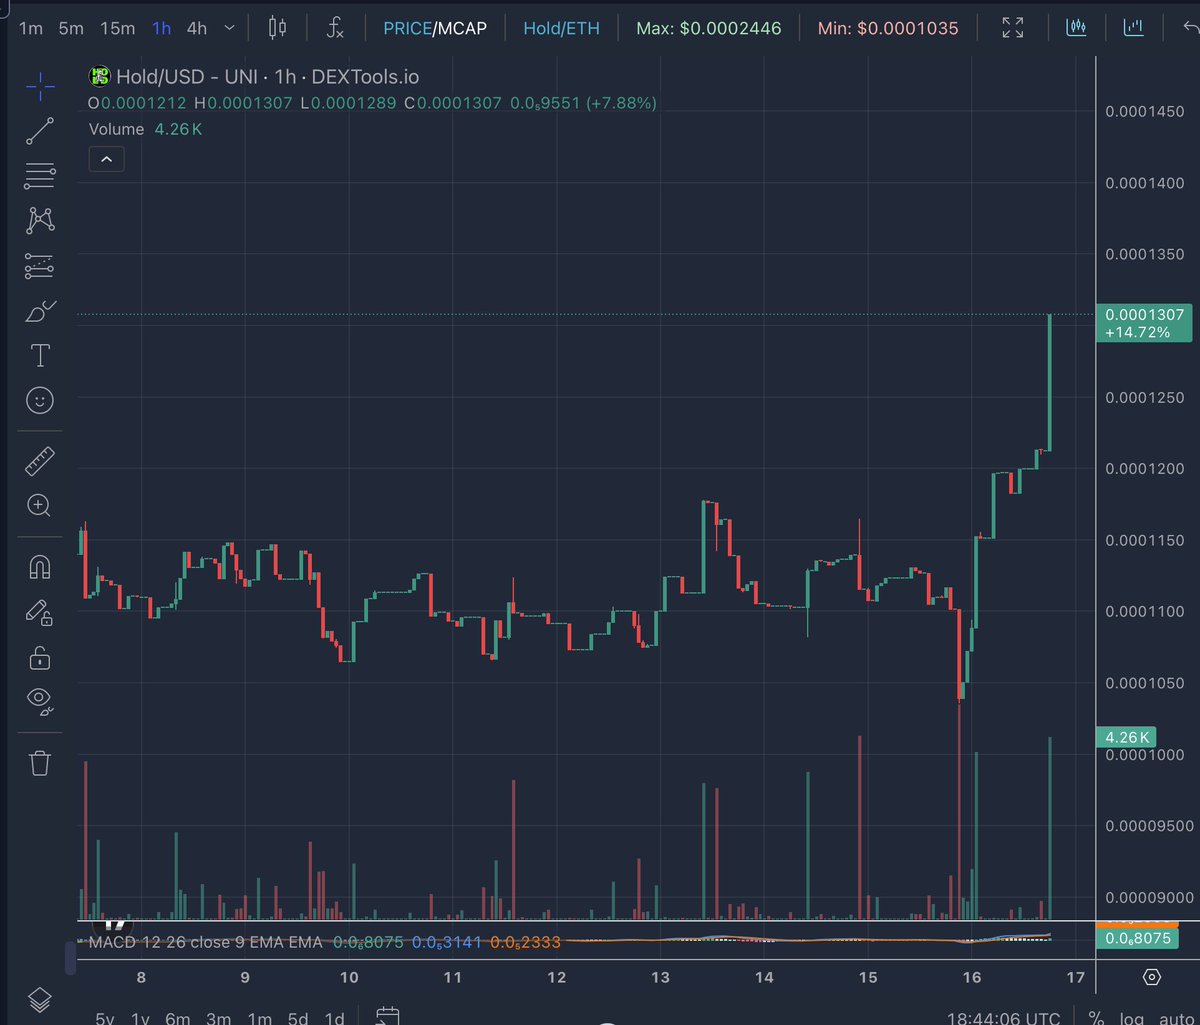Select the text annotation tool
The height and width of the screenshot is (1025, 1200).
tap(40, 355)
